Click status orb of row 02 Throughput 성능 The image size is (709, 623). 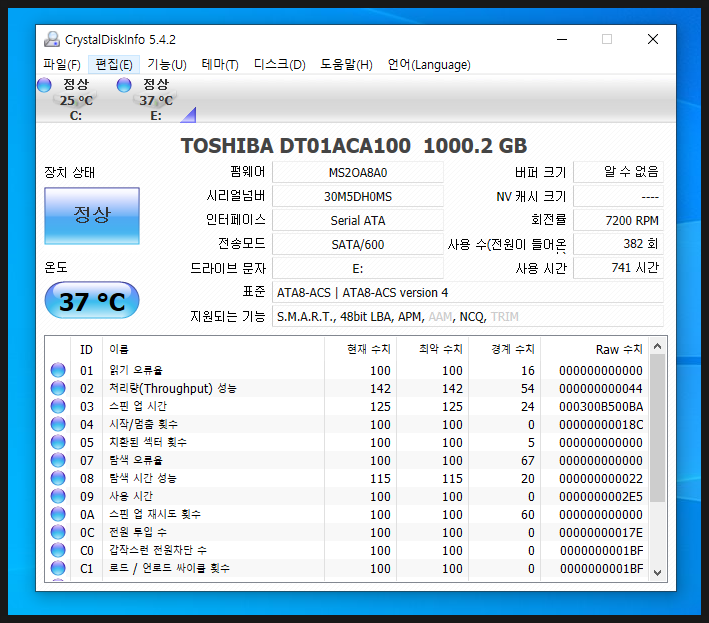(x=58, y=388)
